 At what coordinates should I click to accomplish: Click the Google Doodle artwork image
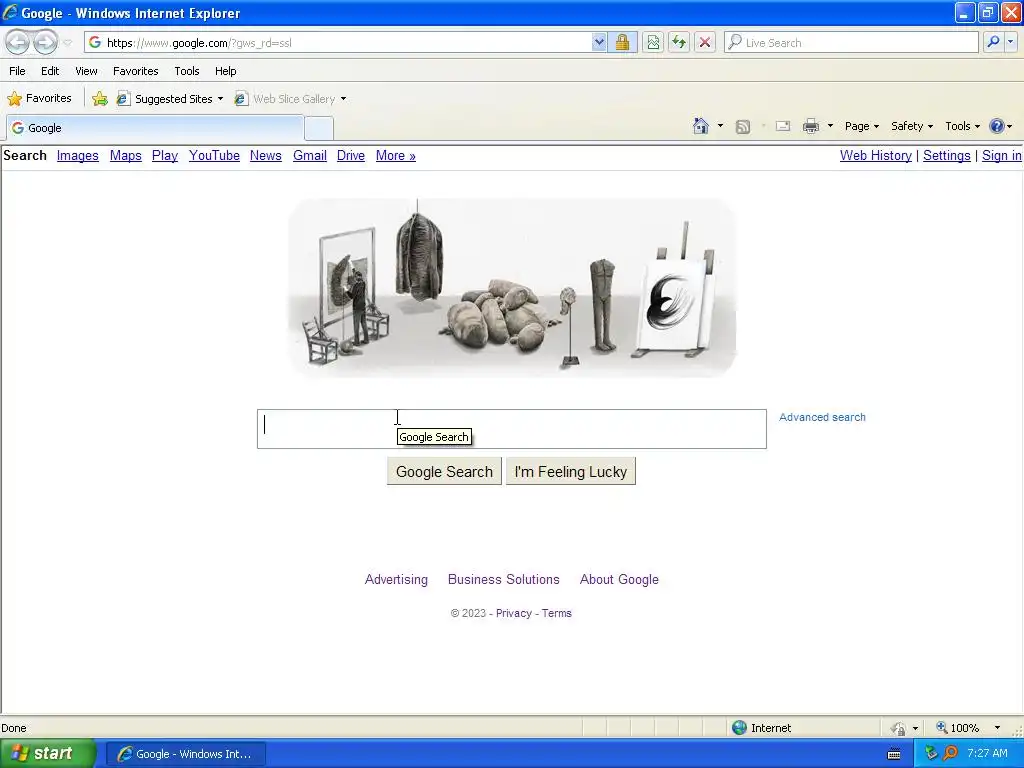pos(512,288)
